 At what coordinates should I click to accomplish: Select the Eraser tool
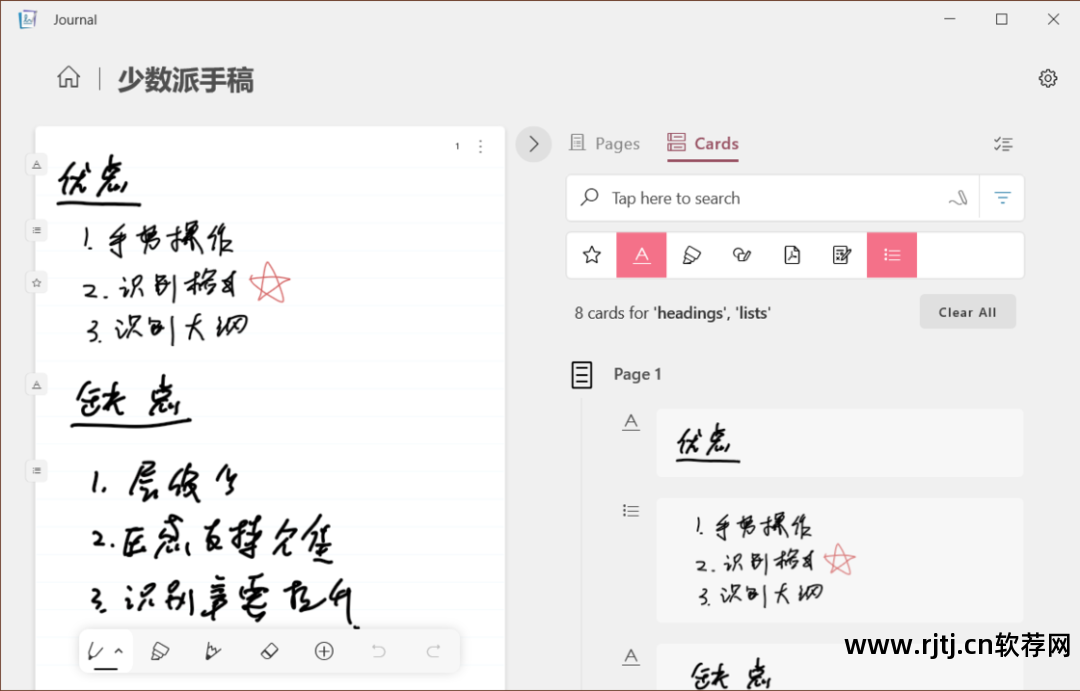coord(269,651)
